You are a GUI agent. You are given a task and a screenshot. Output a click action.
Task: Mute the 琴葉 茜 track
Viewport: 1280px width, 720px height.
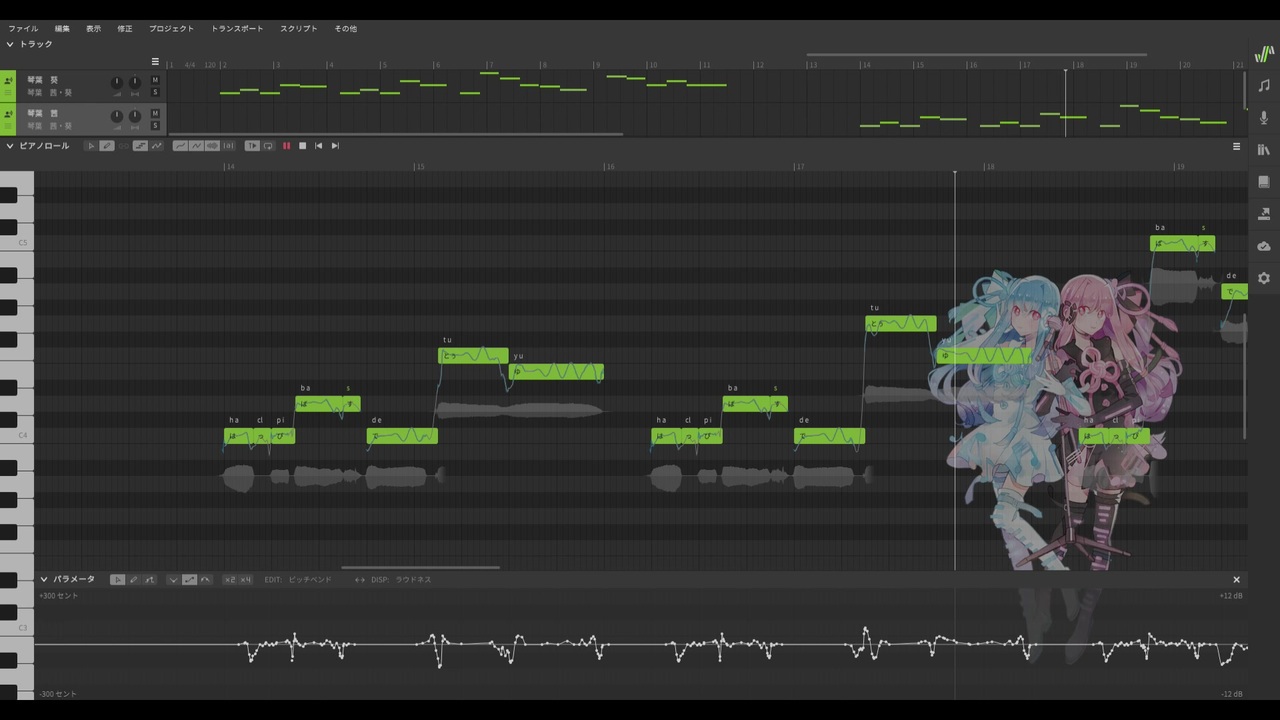point(155,113)
